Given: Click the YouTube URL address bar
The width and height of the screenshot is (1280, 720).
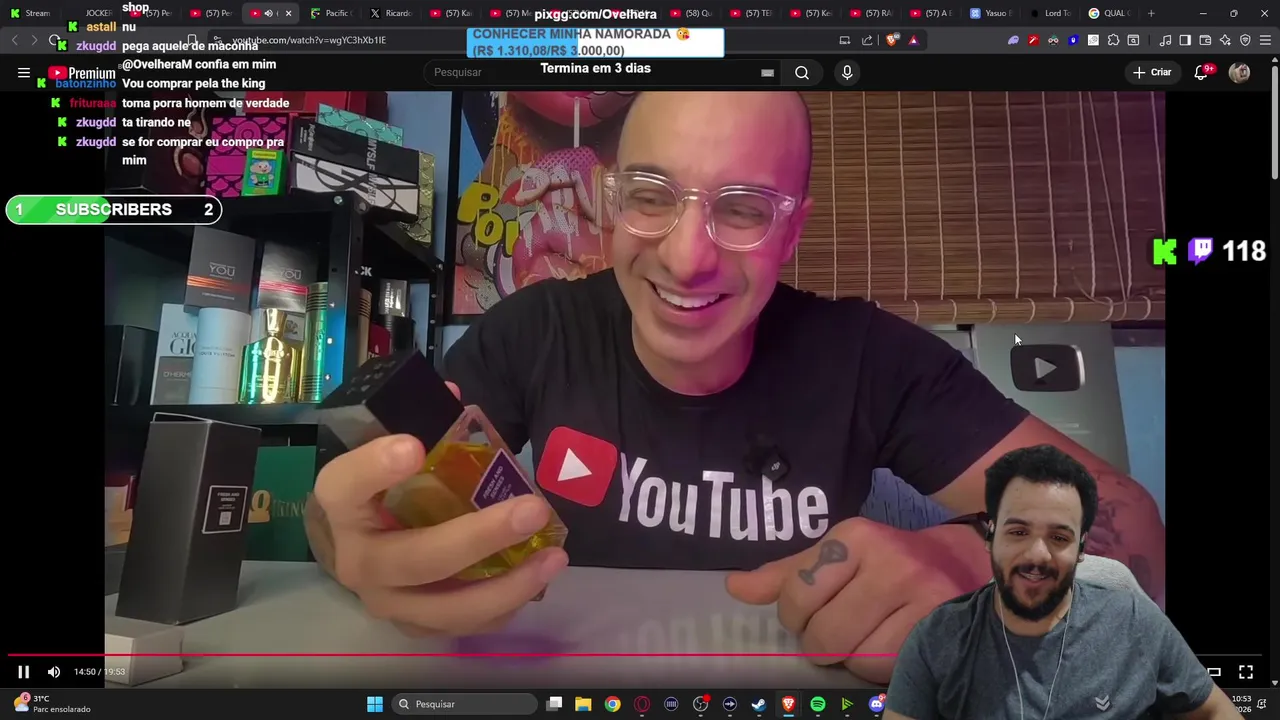Looking at the screenshot, I should 520,40.
